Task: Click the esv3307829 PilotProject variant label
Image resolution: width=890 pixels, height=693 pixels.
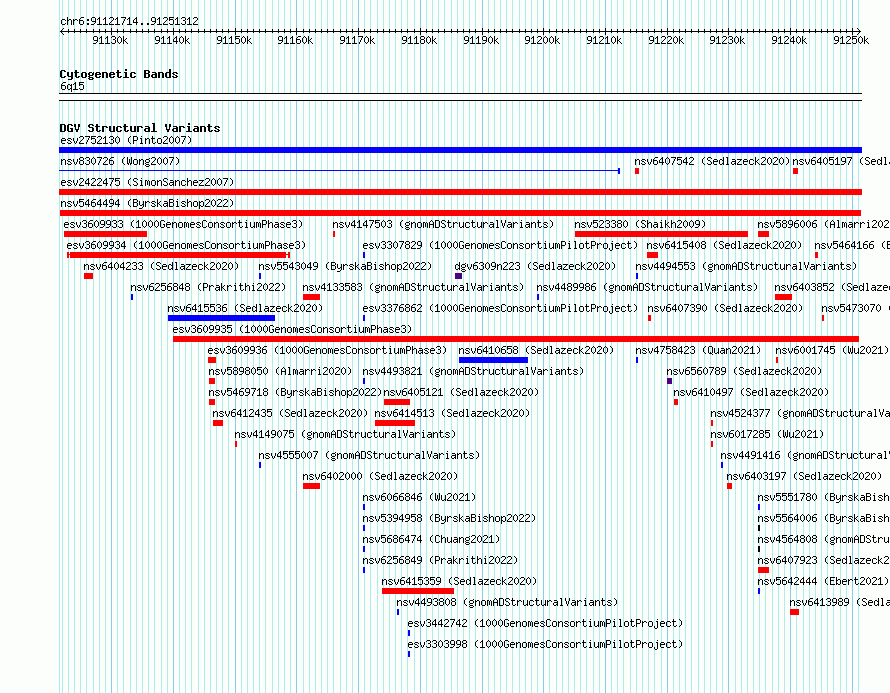Action: (500, 245)
